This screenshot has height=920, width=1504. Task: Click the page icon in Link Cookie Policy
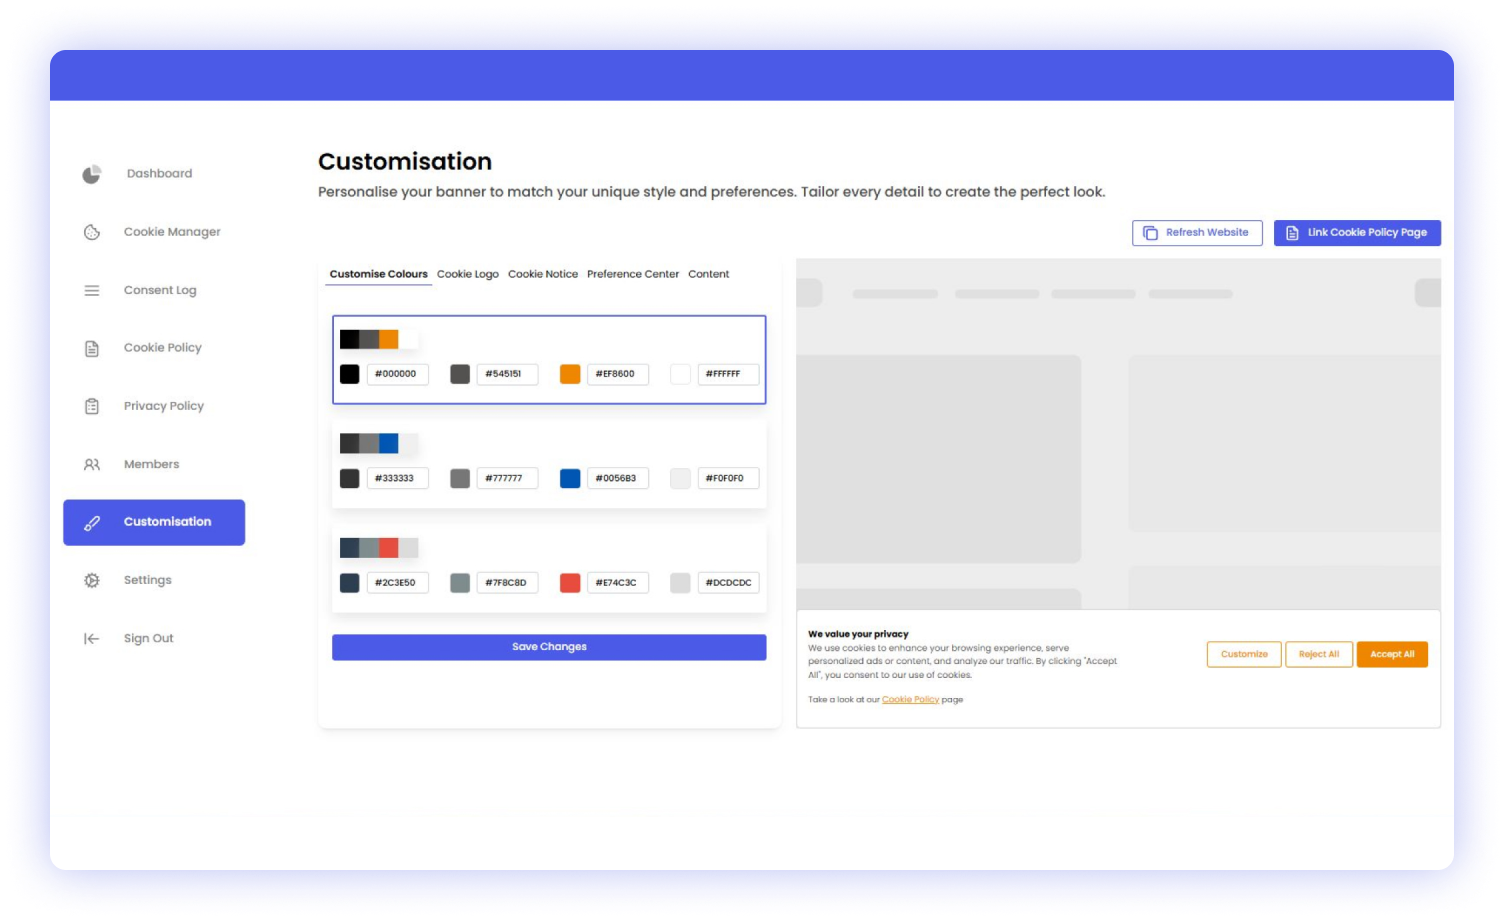click(x=1292, y=233)
